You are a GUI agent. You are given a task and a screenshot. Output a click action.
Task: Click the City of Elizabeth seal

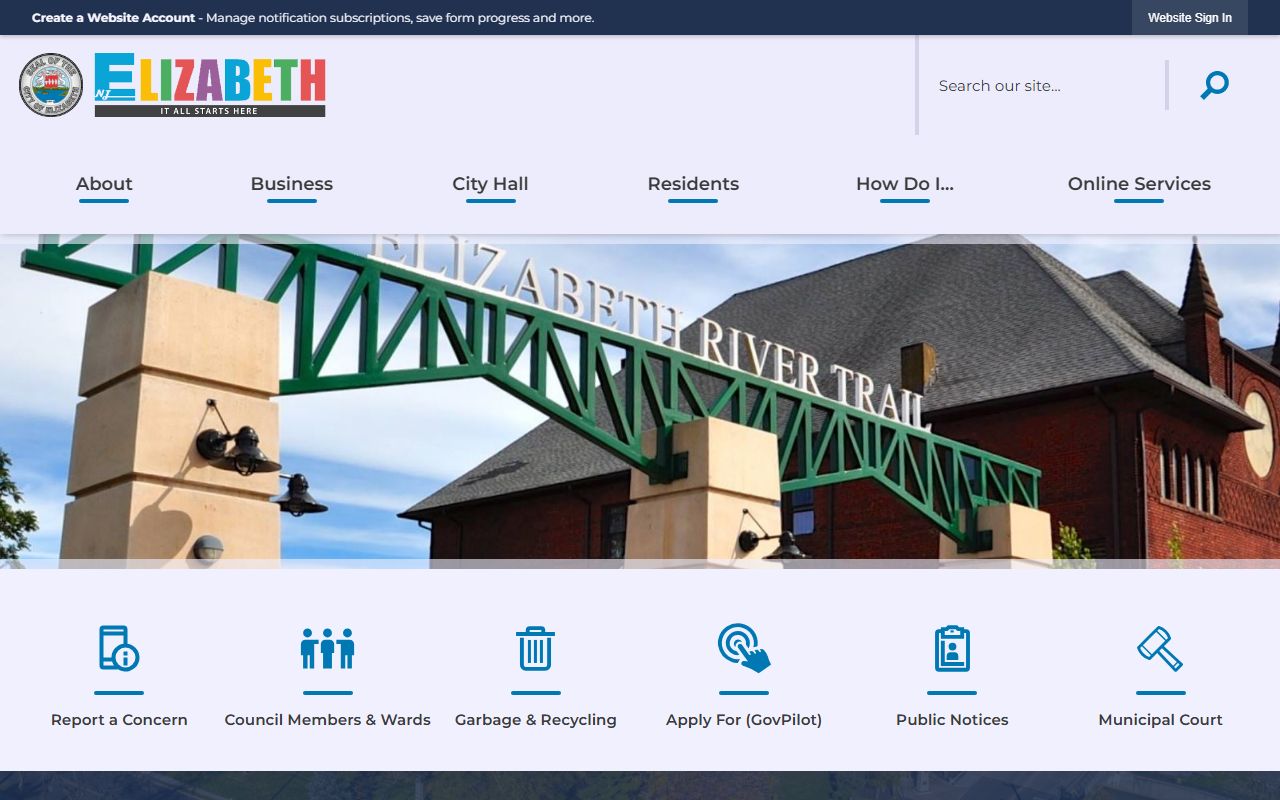point(51,85)
